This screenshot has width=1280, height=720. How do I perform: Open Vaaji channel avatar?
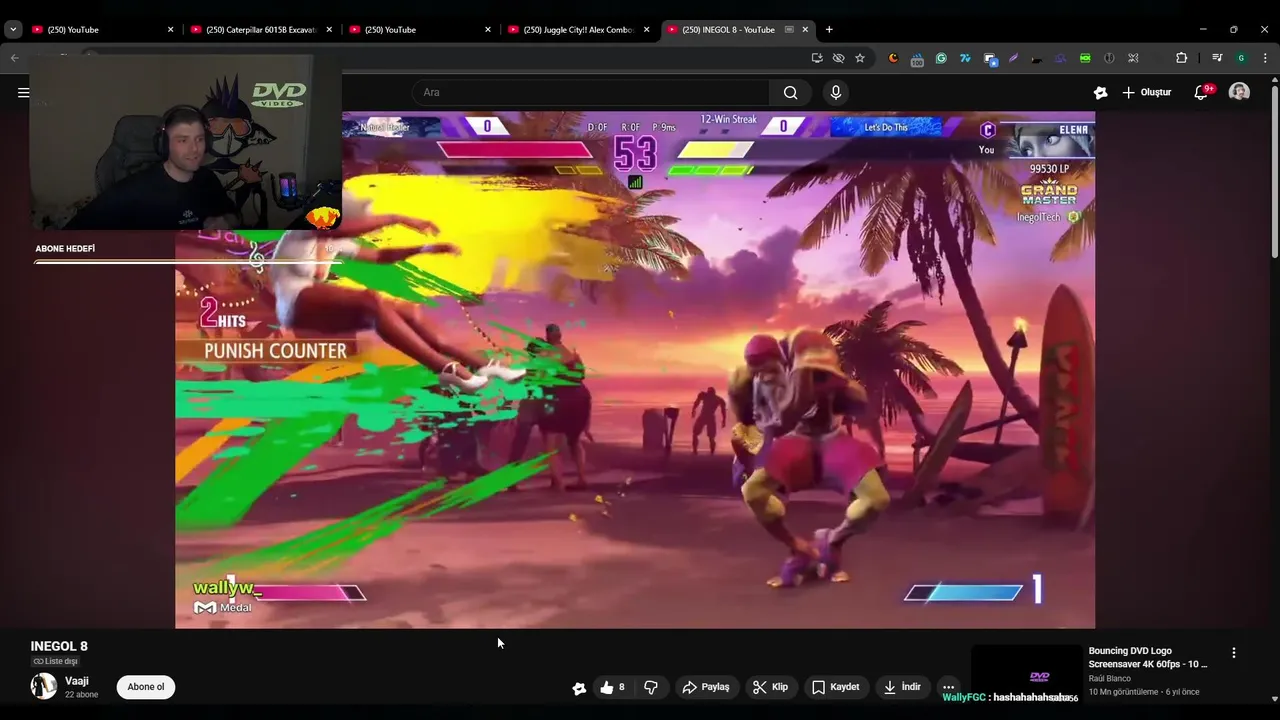[x=44, y=686]
